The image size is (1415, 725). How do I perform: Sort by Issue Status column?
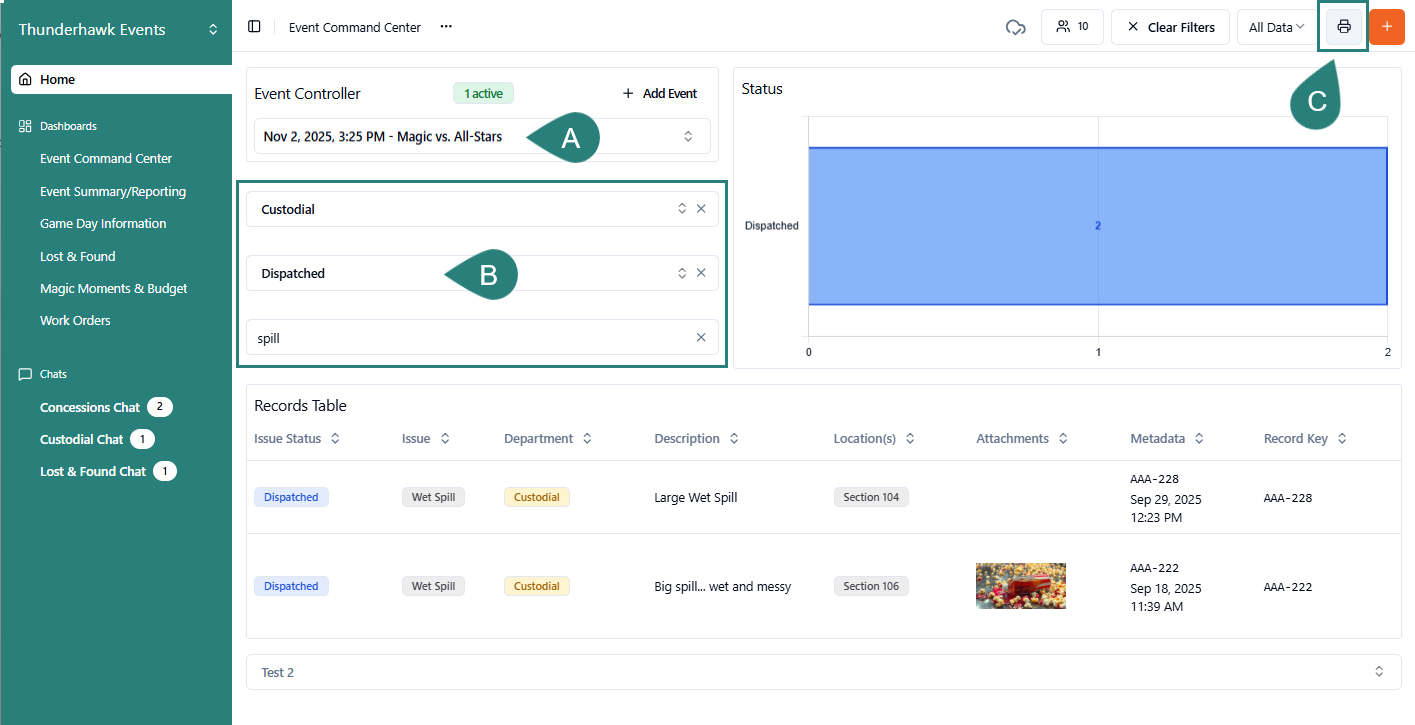(335, 439)
